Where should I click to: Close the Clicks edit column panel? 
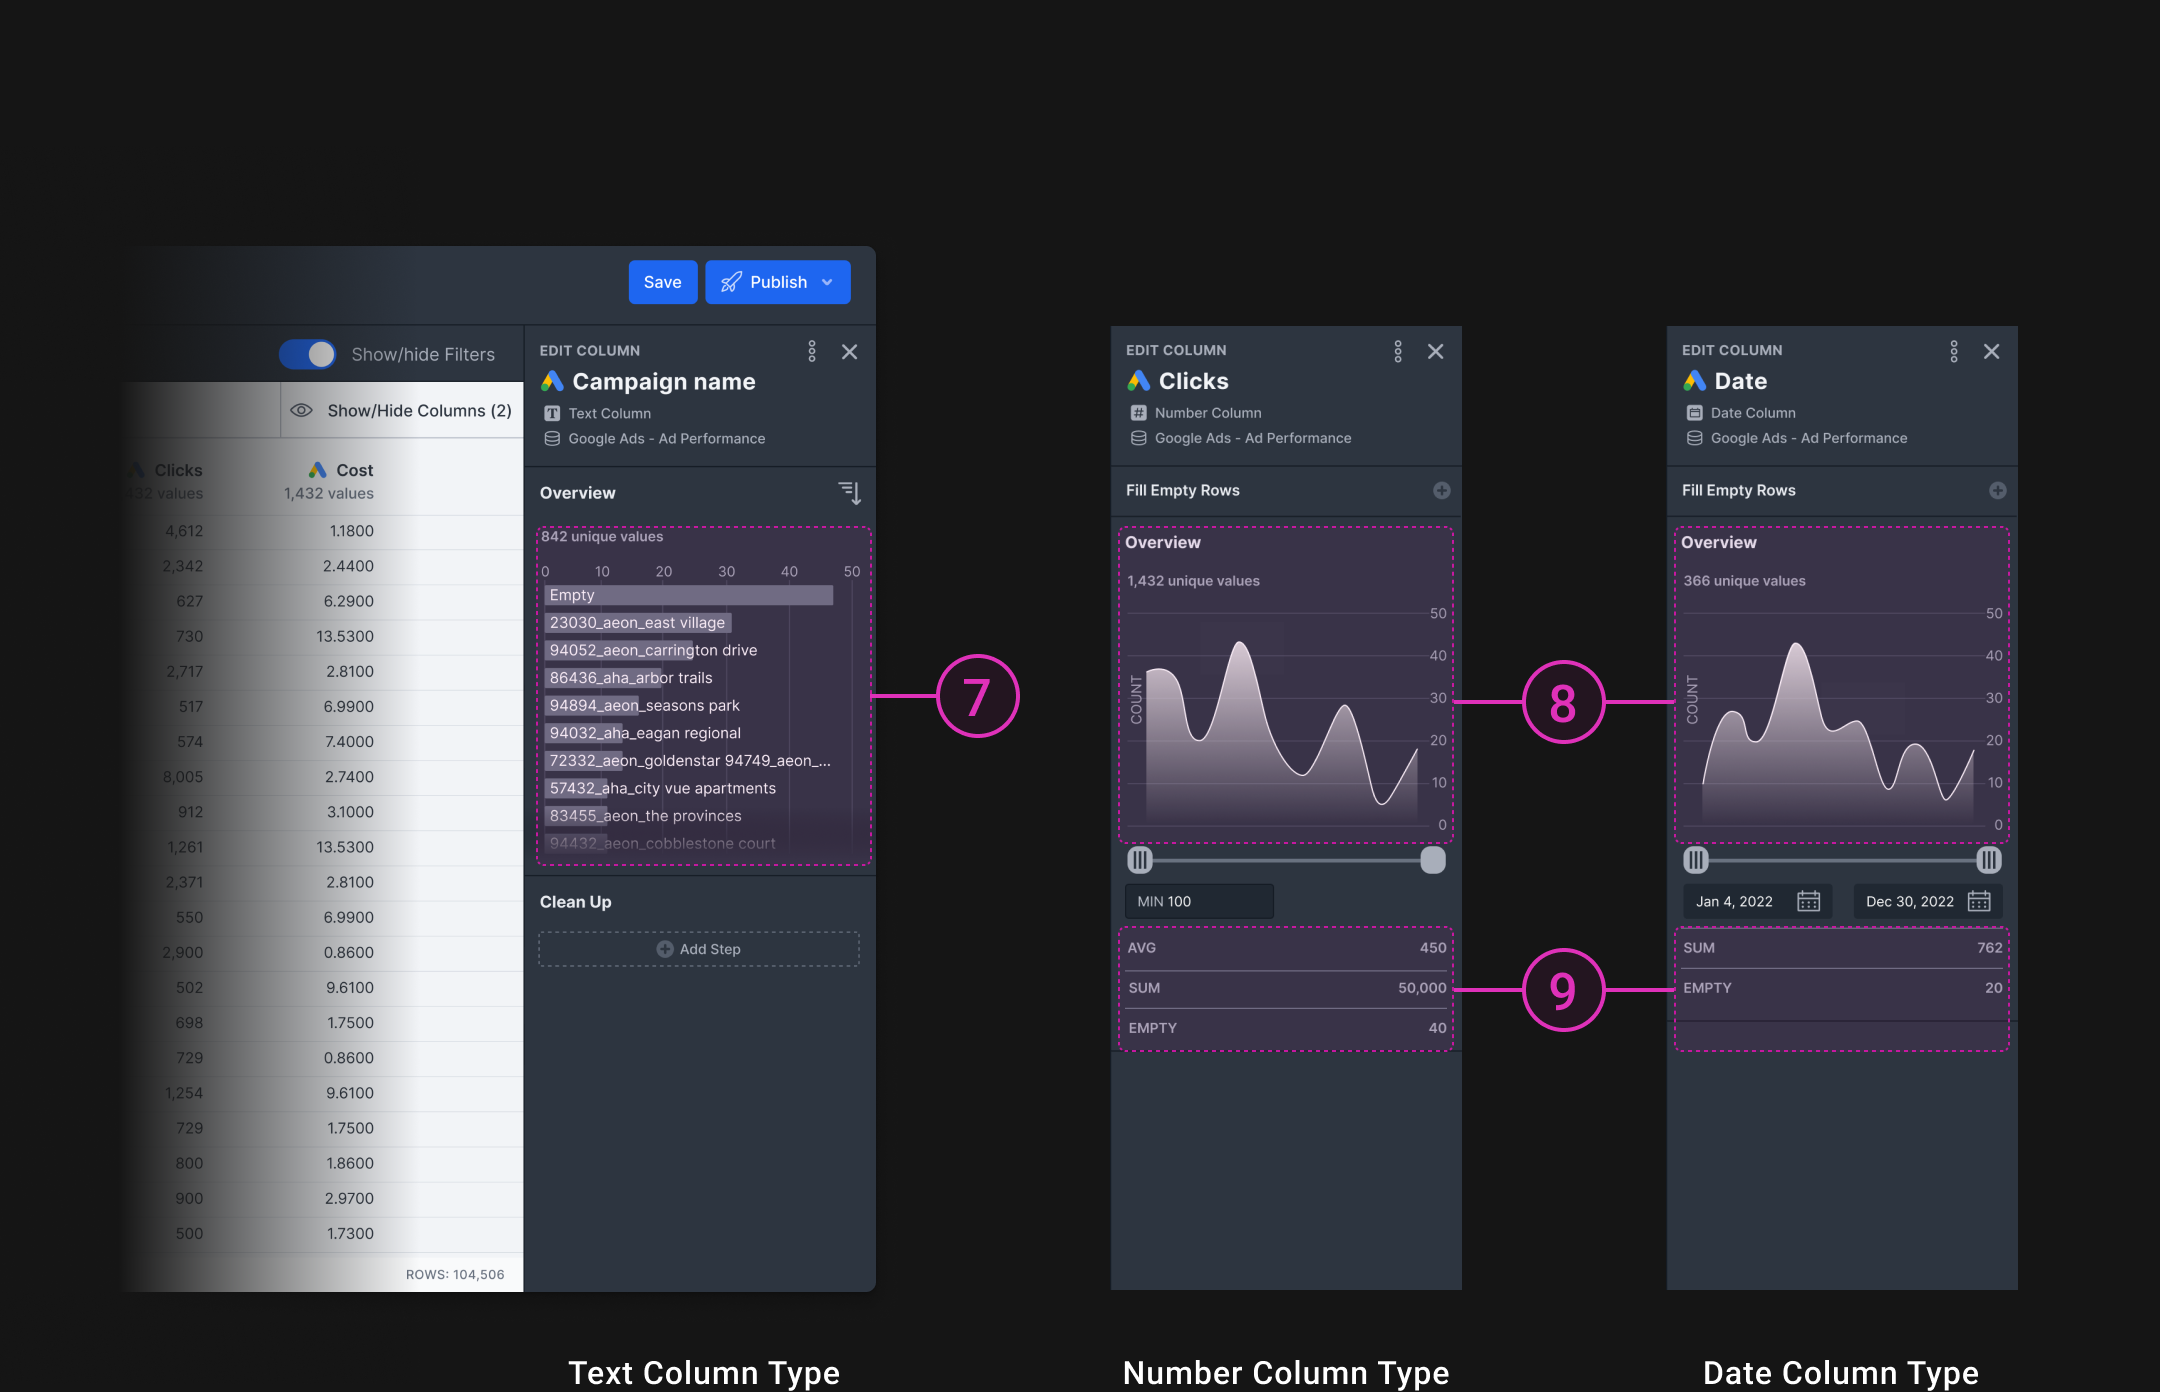tap(1435, 351)
